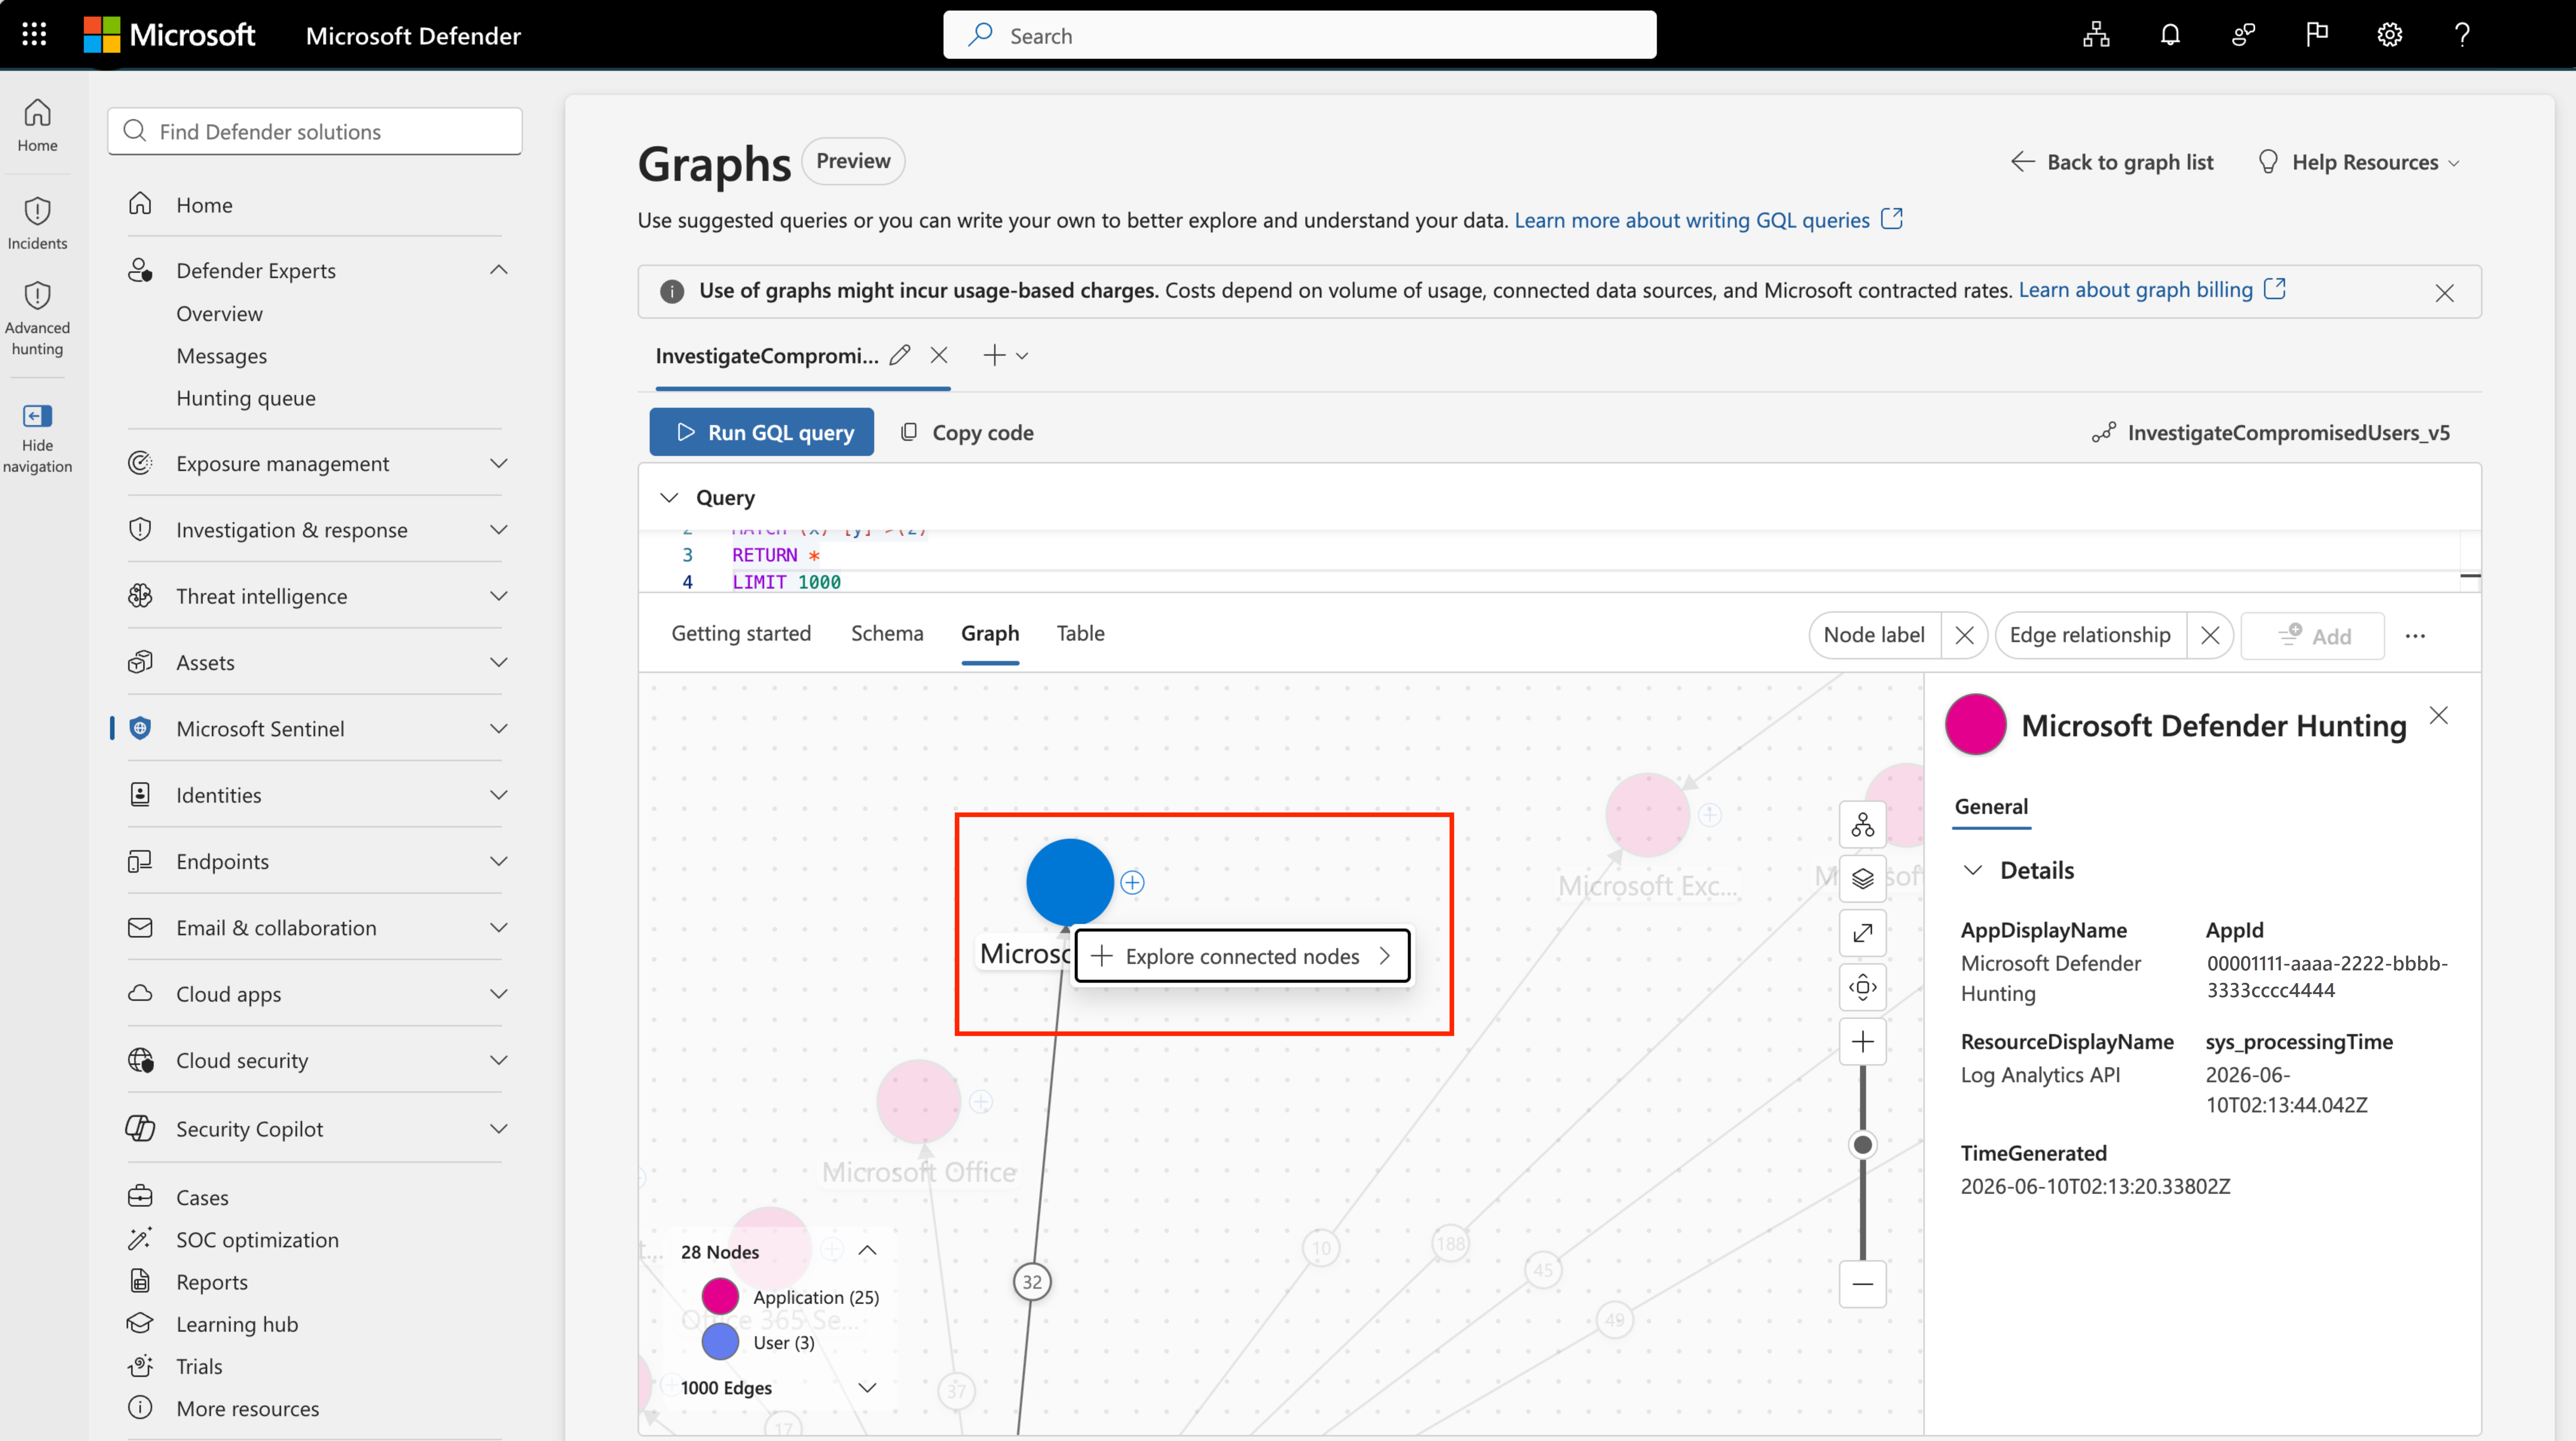
Task: Collapse Defender Experts section
Action: tap(498, 270)
